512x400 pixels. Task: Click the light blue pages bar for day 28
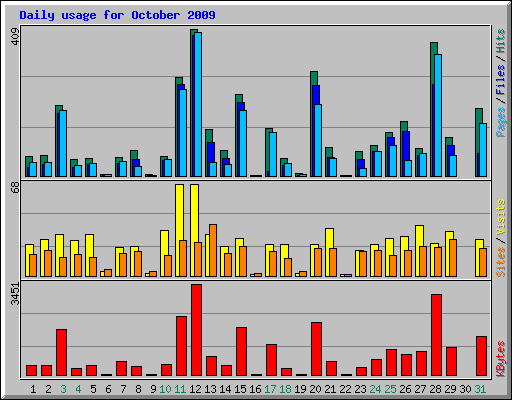pos(438,115)
